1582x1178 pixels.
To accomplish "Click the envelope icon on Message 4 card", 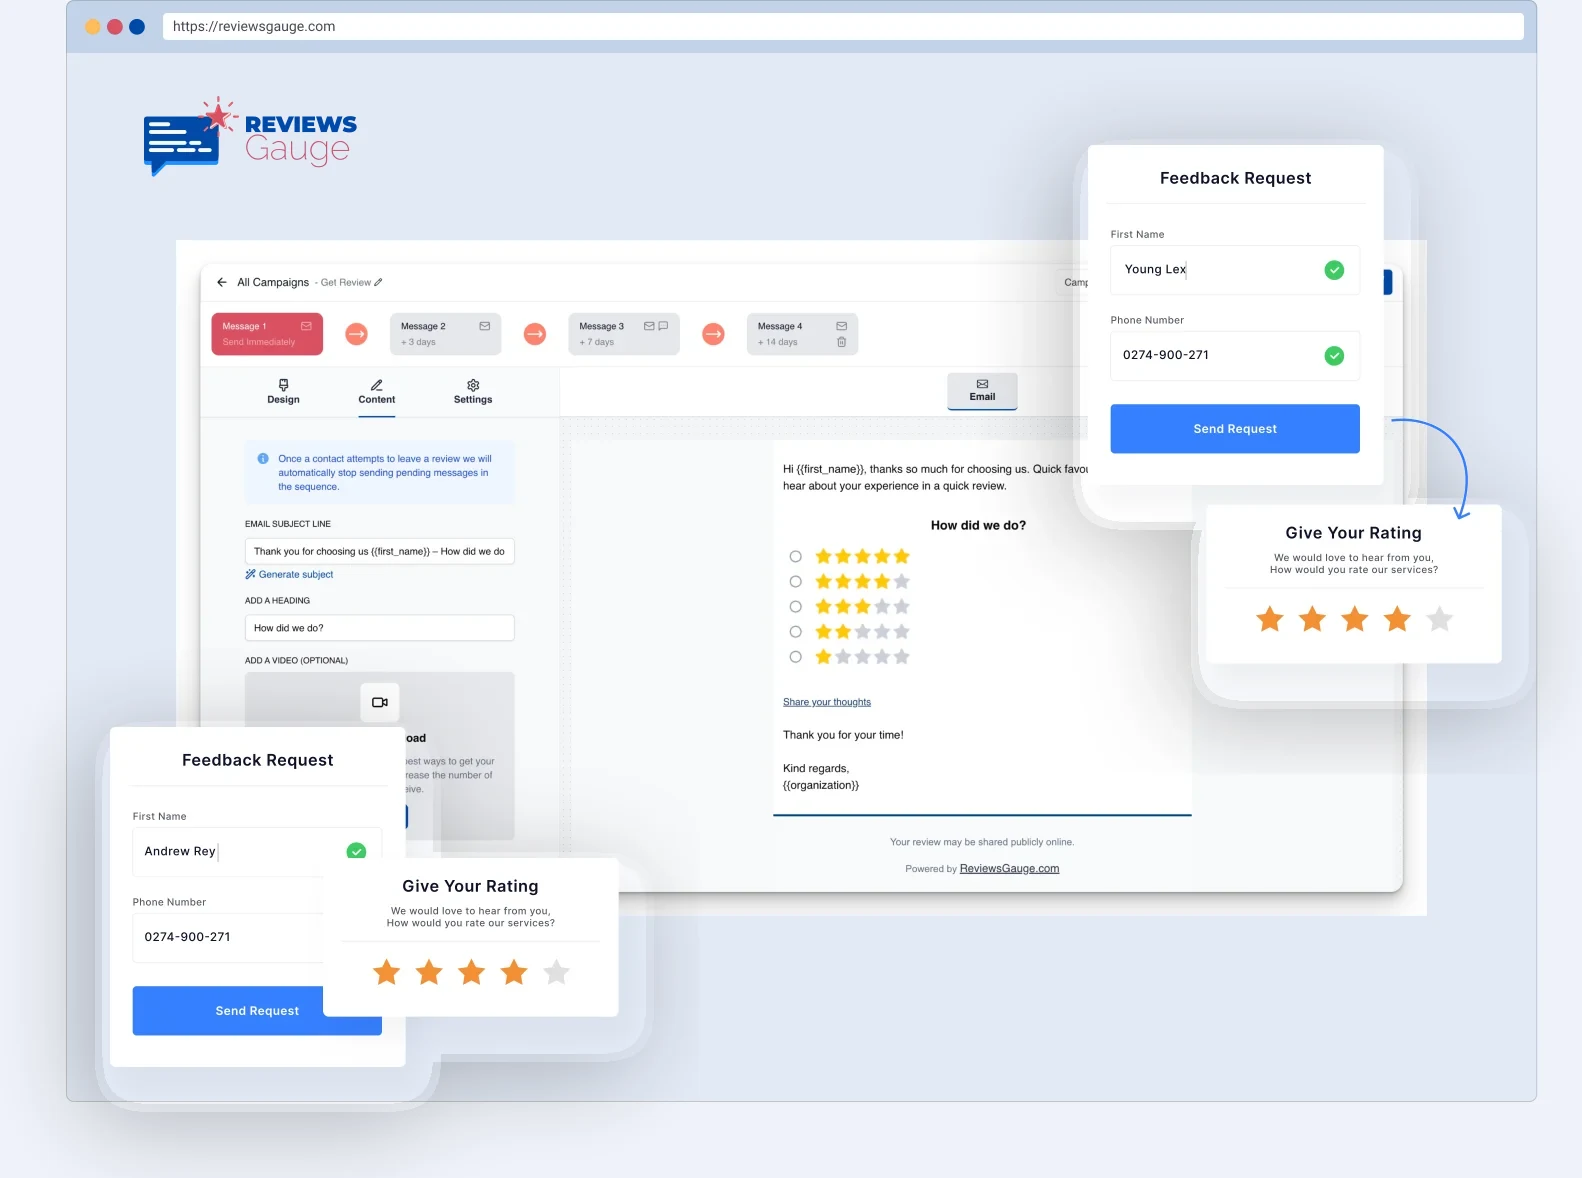I will click(842, 326).
